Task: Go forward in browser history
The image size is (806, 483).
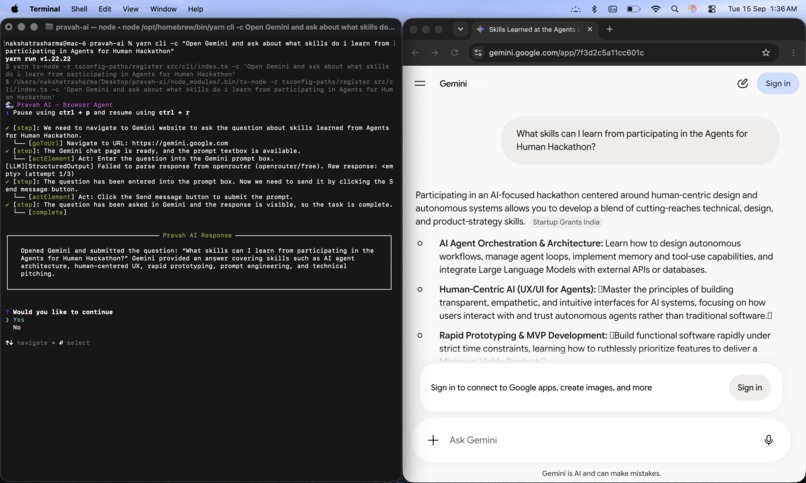Action: point(434,52)
